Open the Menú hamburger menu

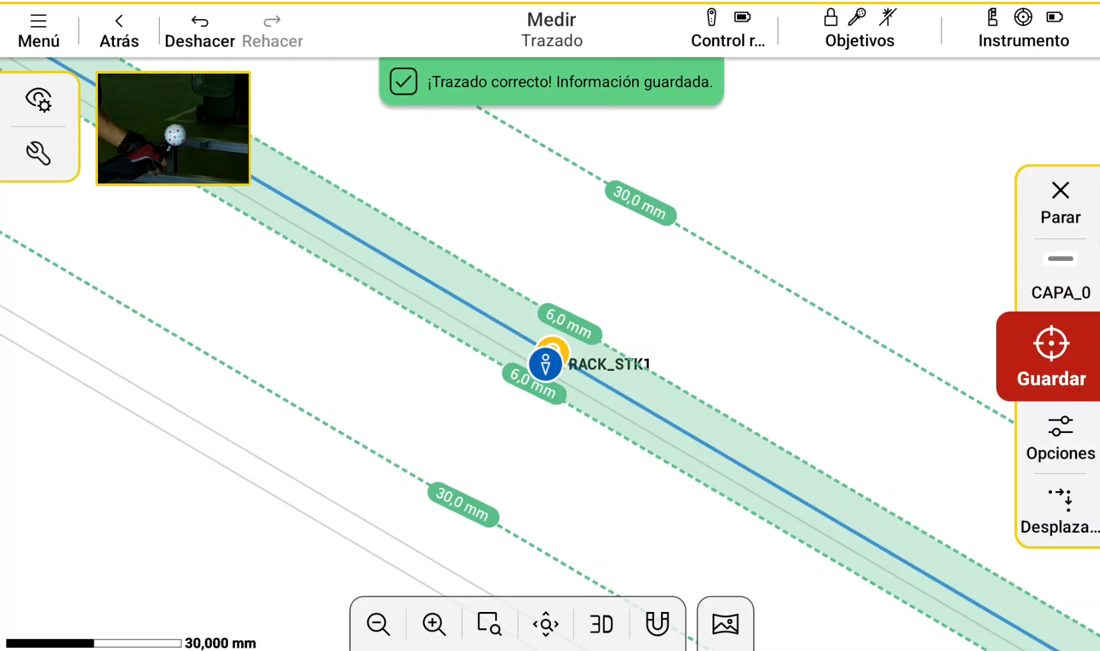point(39,31)
